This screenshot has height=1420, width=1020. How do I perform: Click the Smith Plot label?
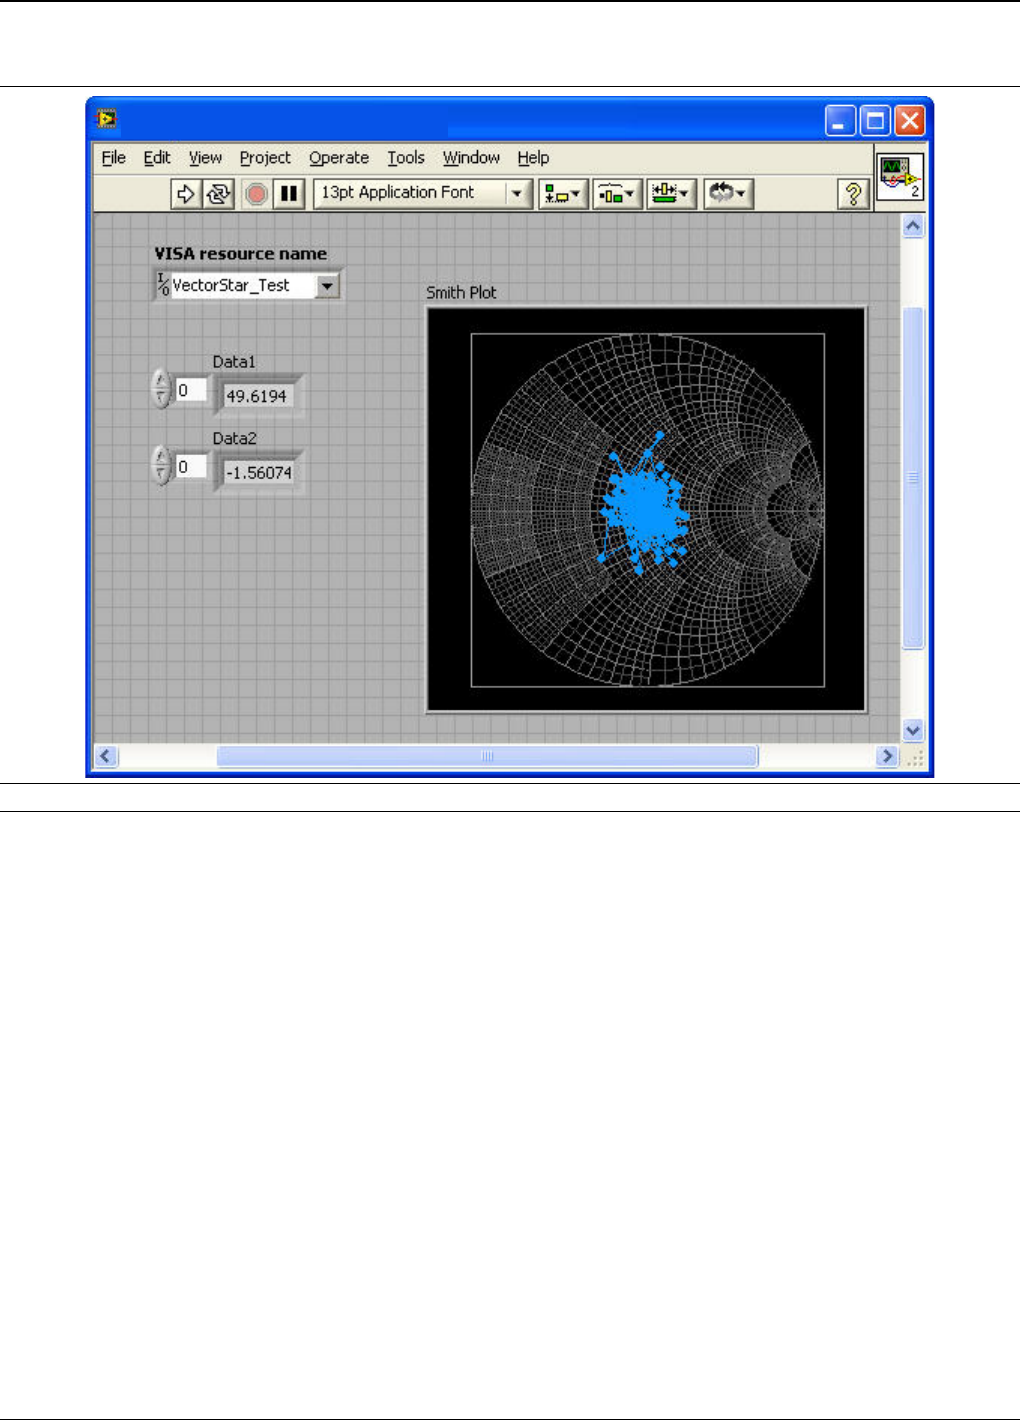pos(461,292)
